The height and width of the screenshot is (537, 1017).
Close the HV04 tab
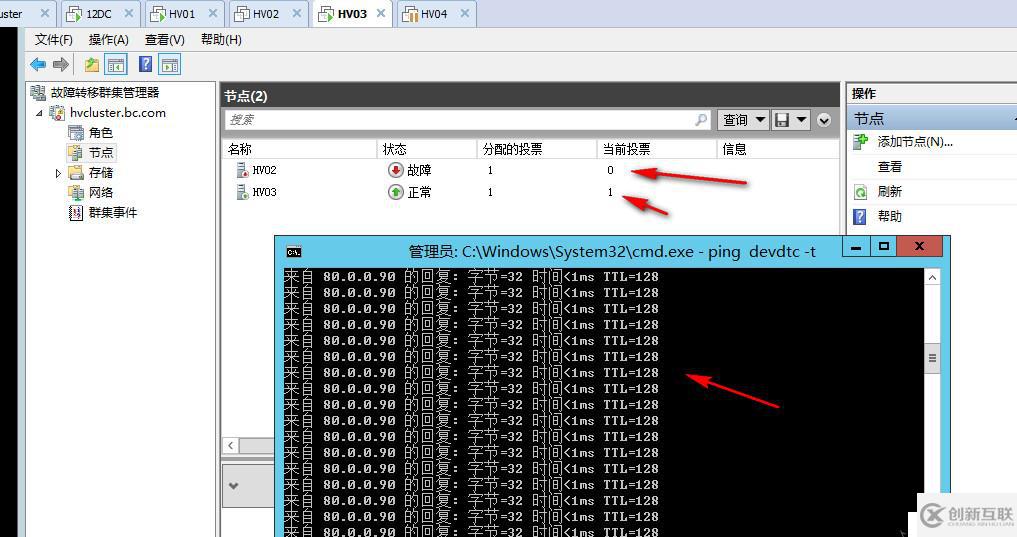464,13
